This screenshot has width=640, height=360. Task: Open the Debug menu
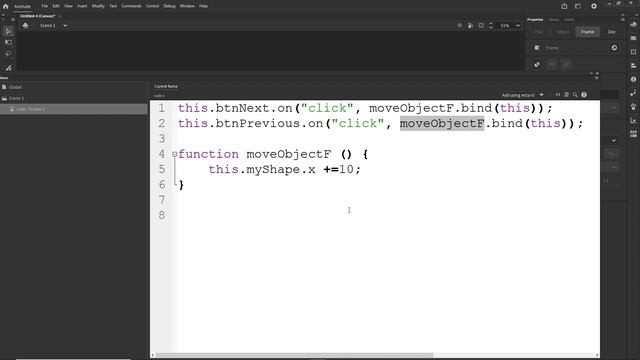point(169,6)
